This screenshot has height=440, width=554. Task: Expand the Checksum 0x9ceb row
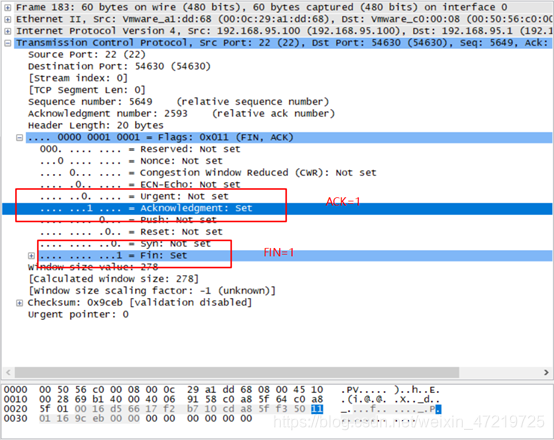[x=19, y=303]
